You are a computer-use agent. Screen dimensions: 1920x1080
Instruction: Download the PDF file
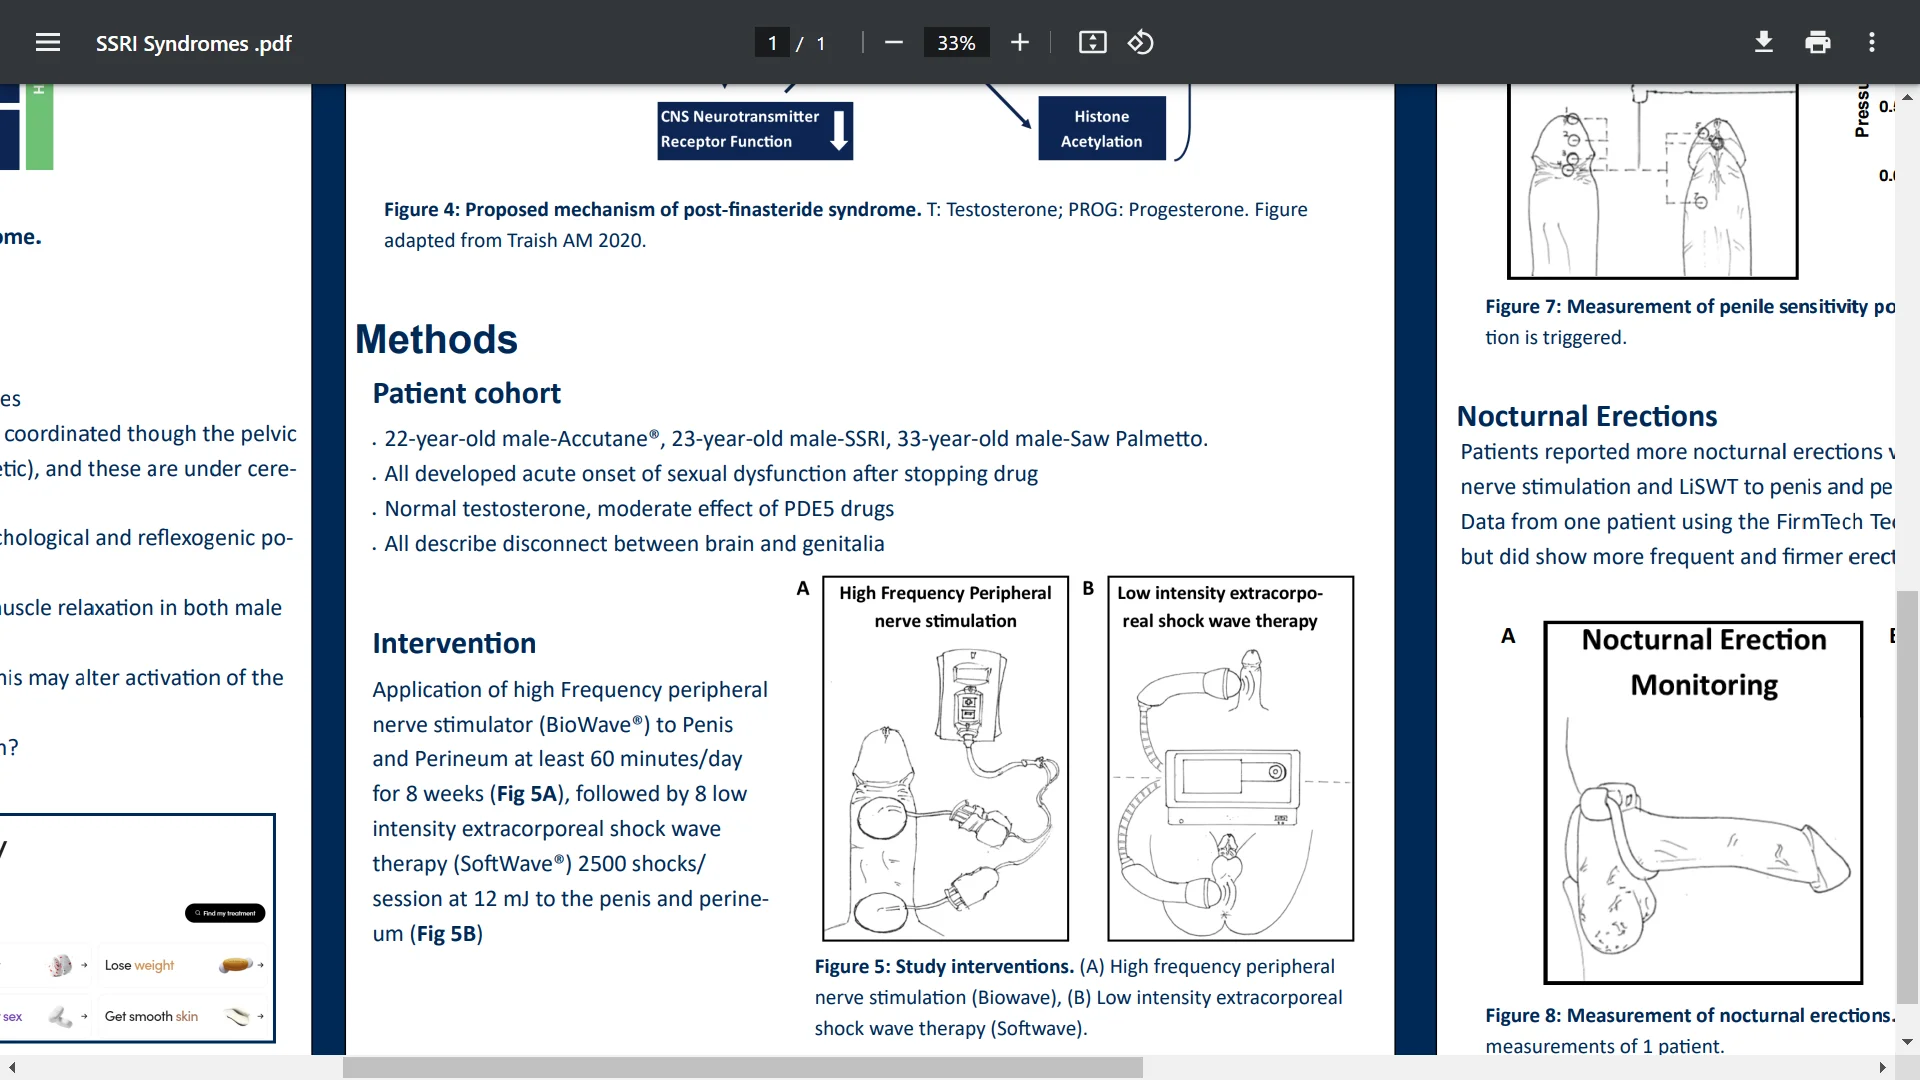(1764, 42)
